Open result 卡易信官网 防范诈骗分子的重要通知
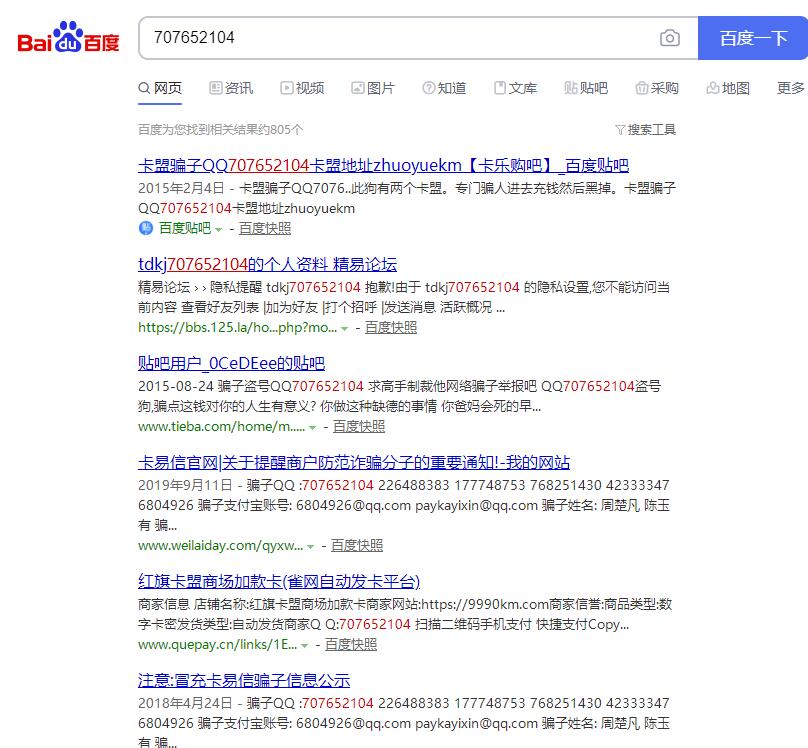 [354, 462]
